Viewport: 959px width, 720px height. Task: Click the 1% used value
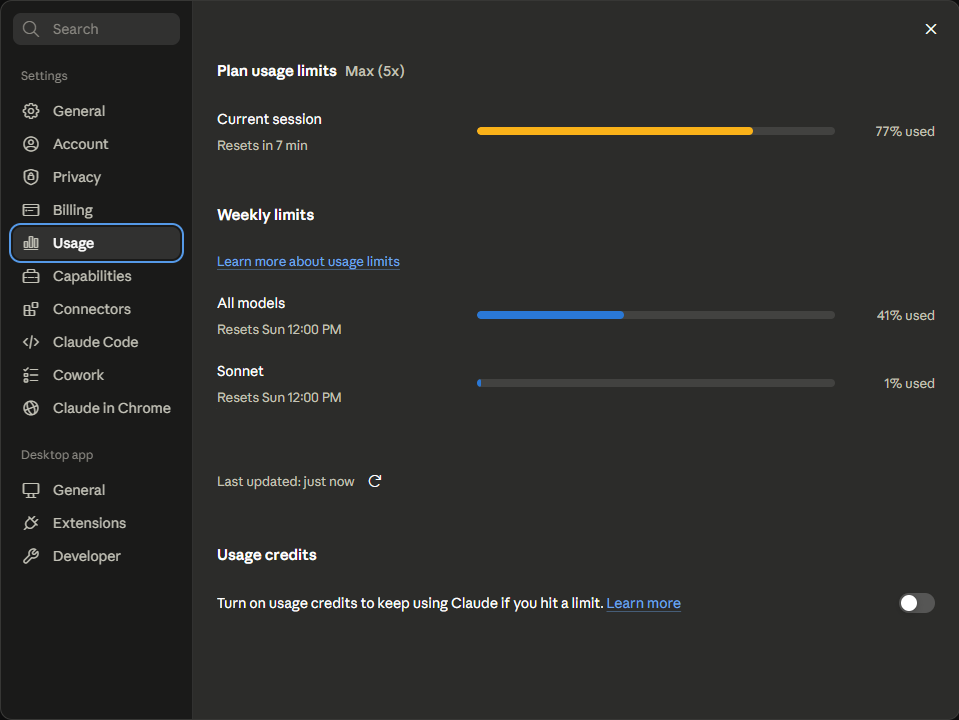point(909,384)
